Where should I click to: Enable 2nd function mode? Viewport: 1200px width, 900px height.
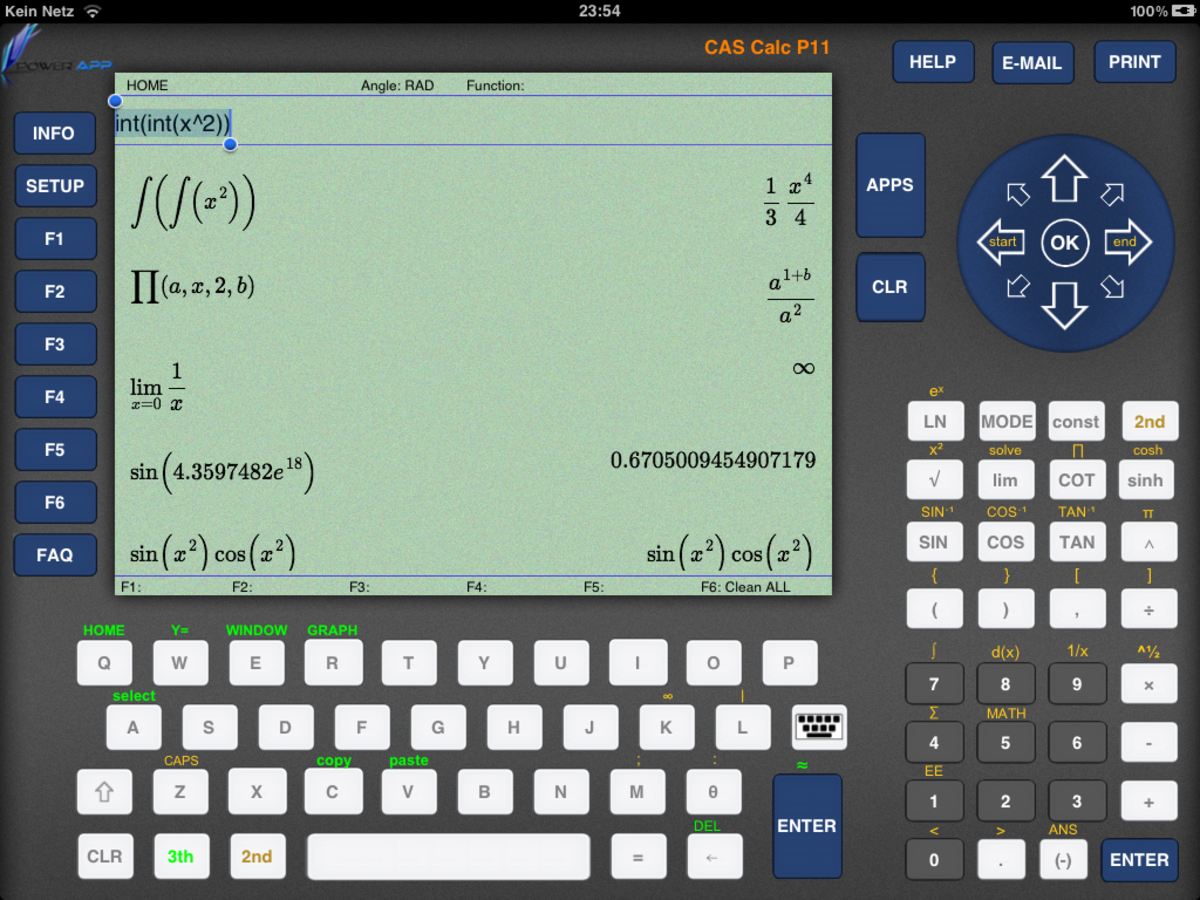tap(1148, 421)
